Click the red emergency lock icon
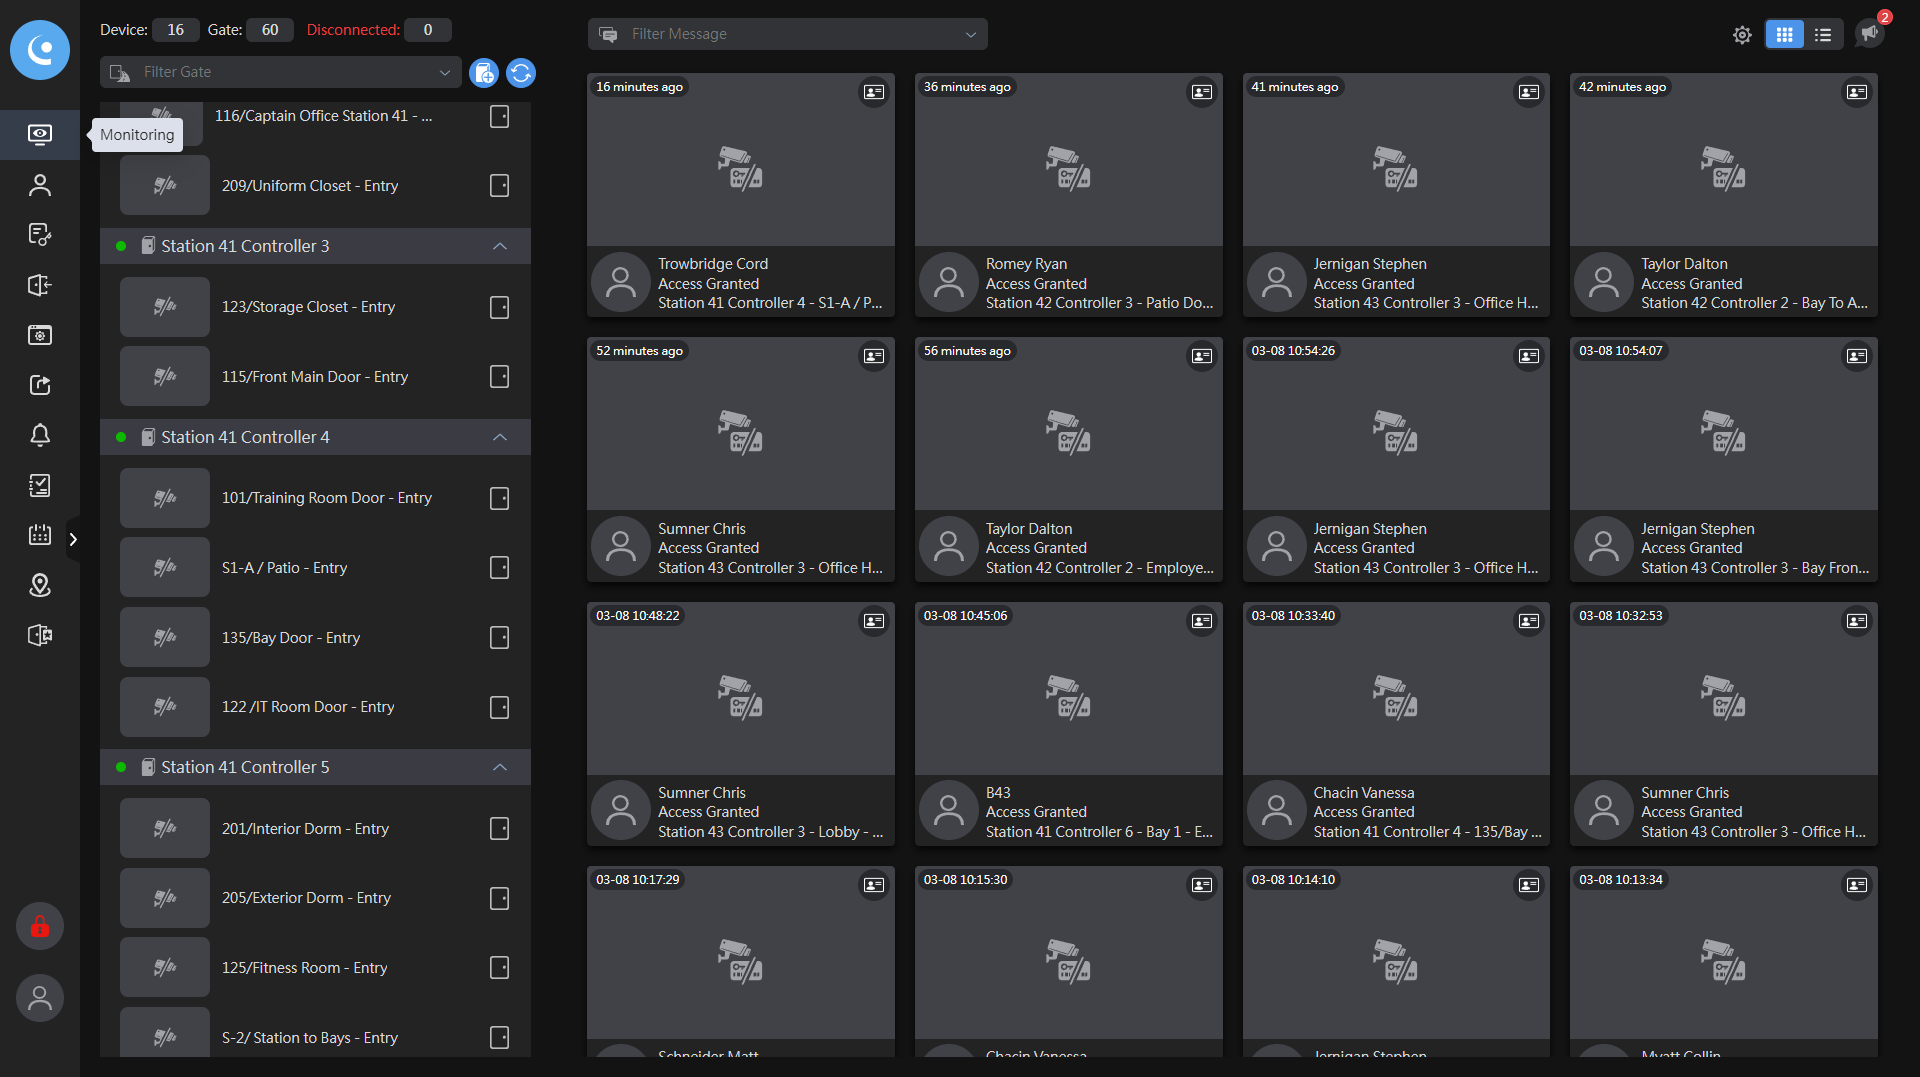 pos(40,927)
